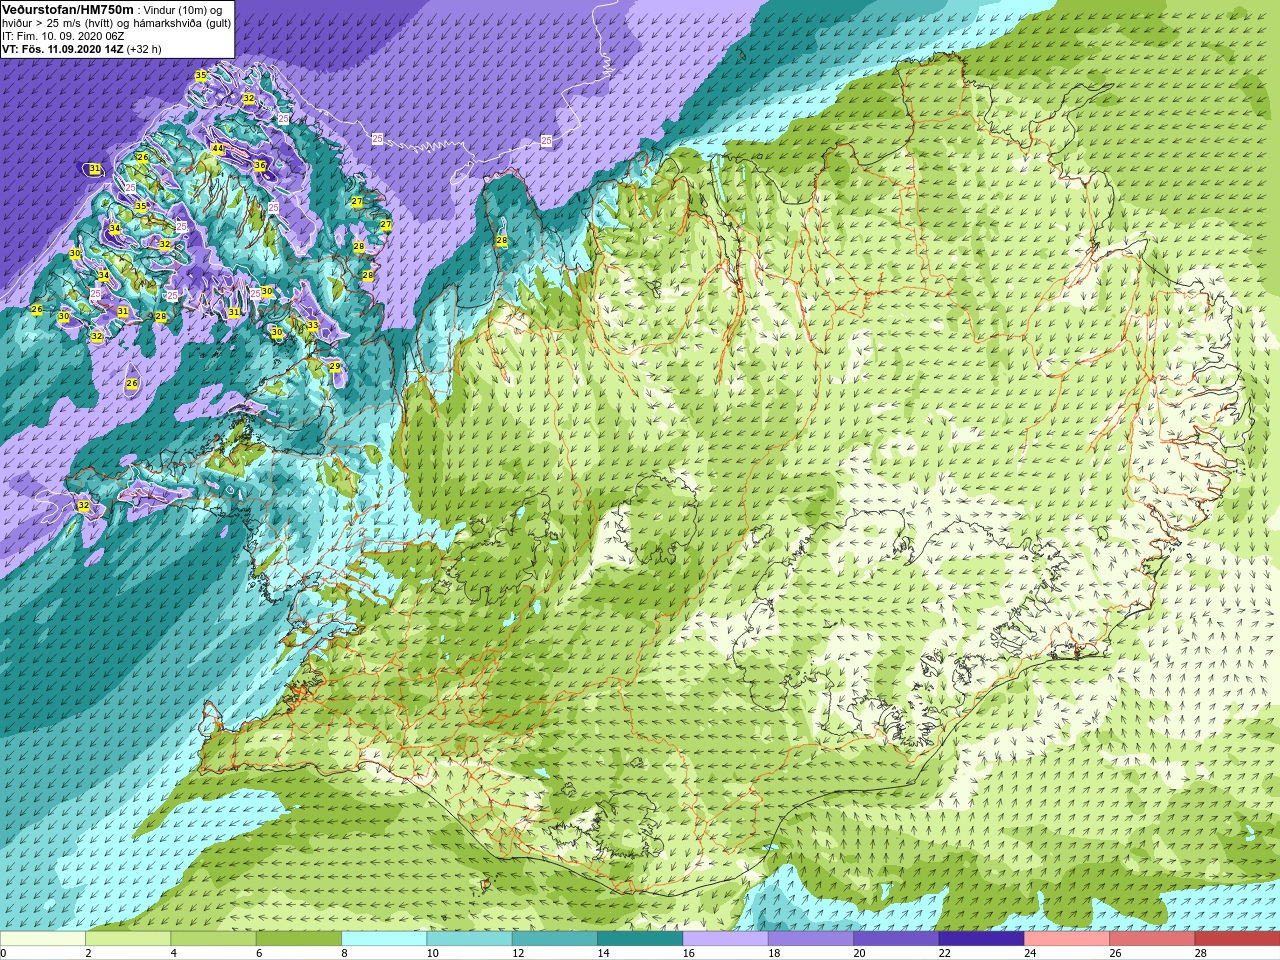Click the '20' value on the legend scale
Image resolution: width=1280 pixels, height=960 pixels.
(859, 953)
